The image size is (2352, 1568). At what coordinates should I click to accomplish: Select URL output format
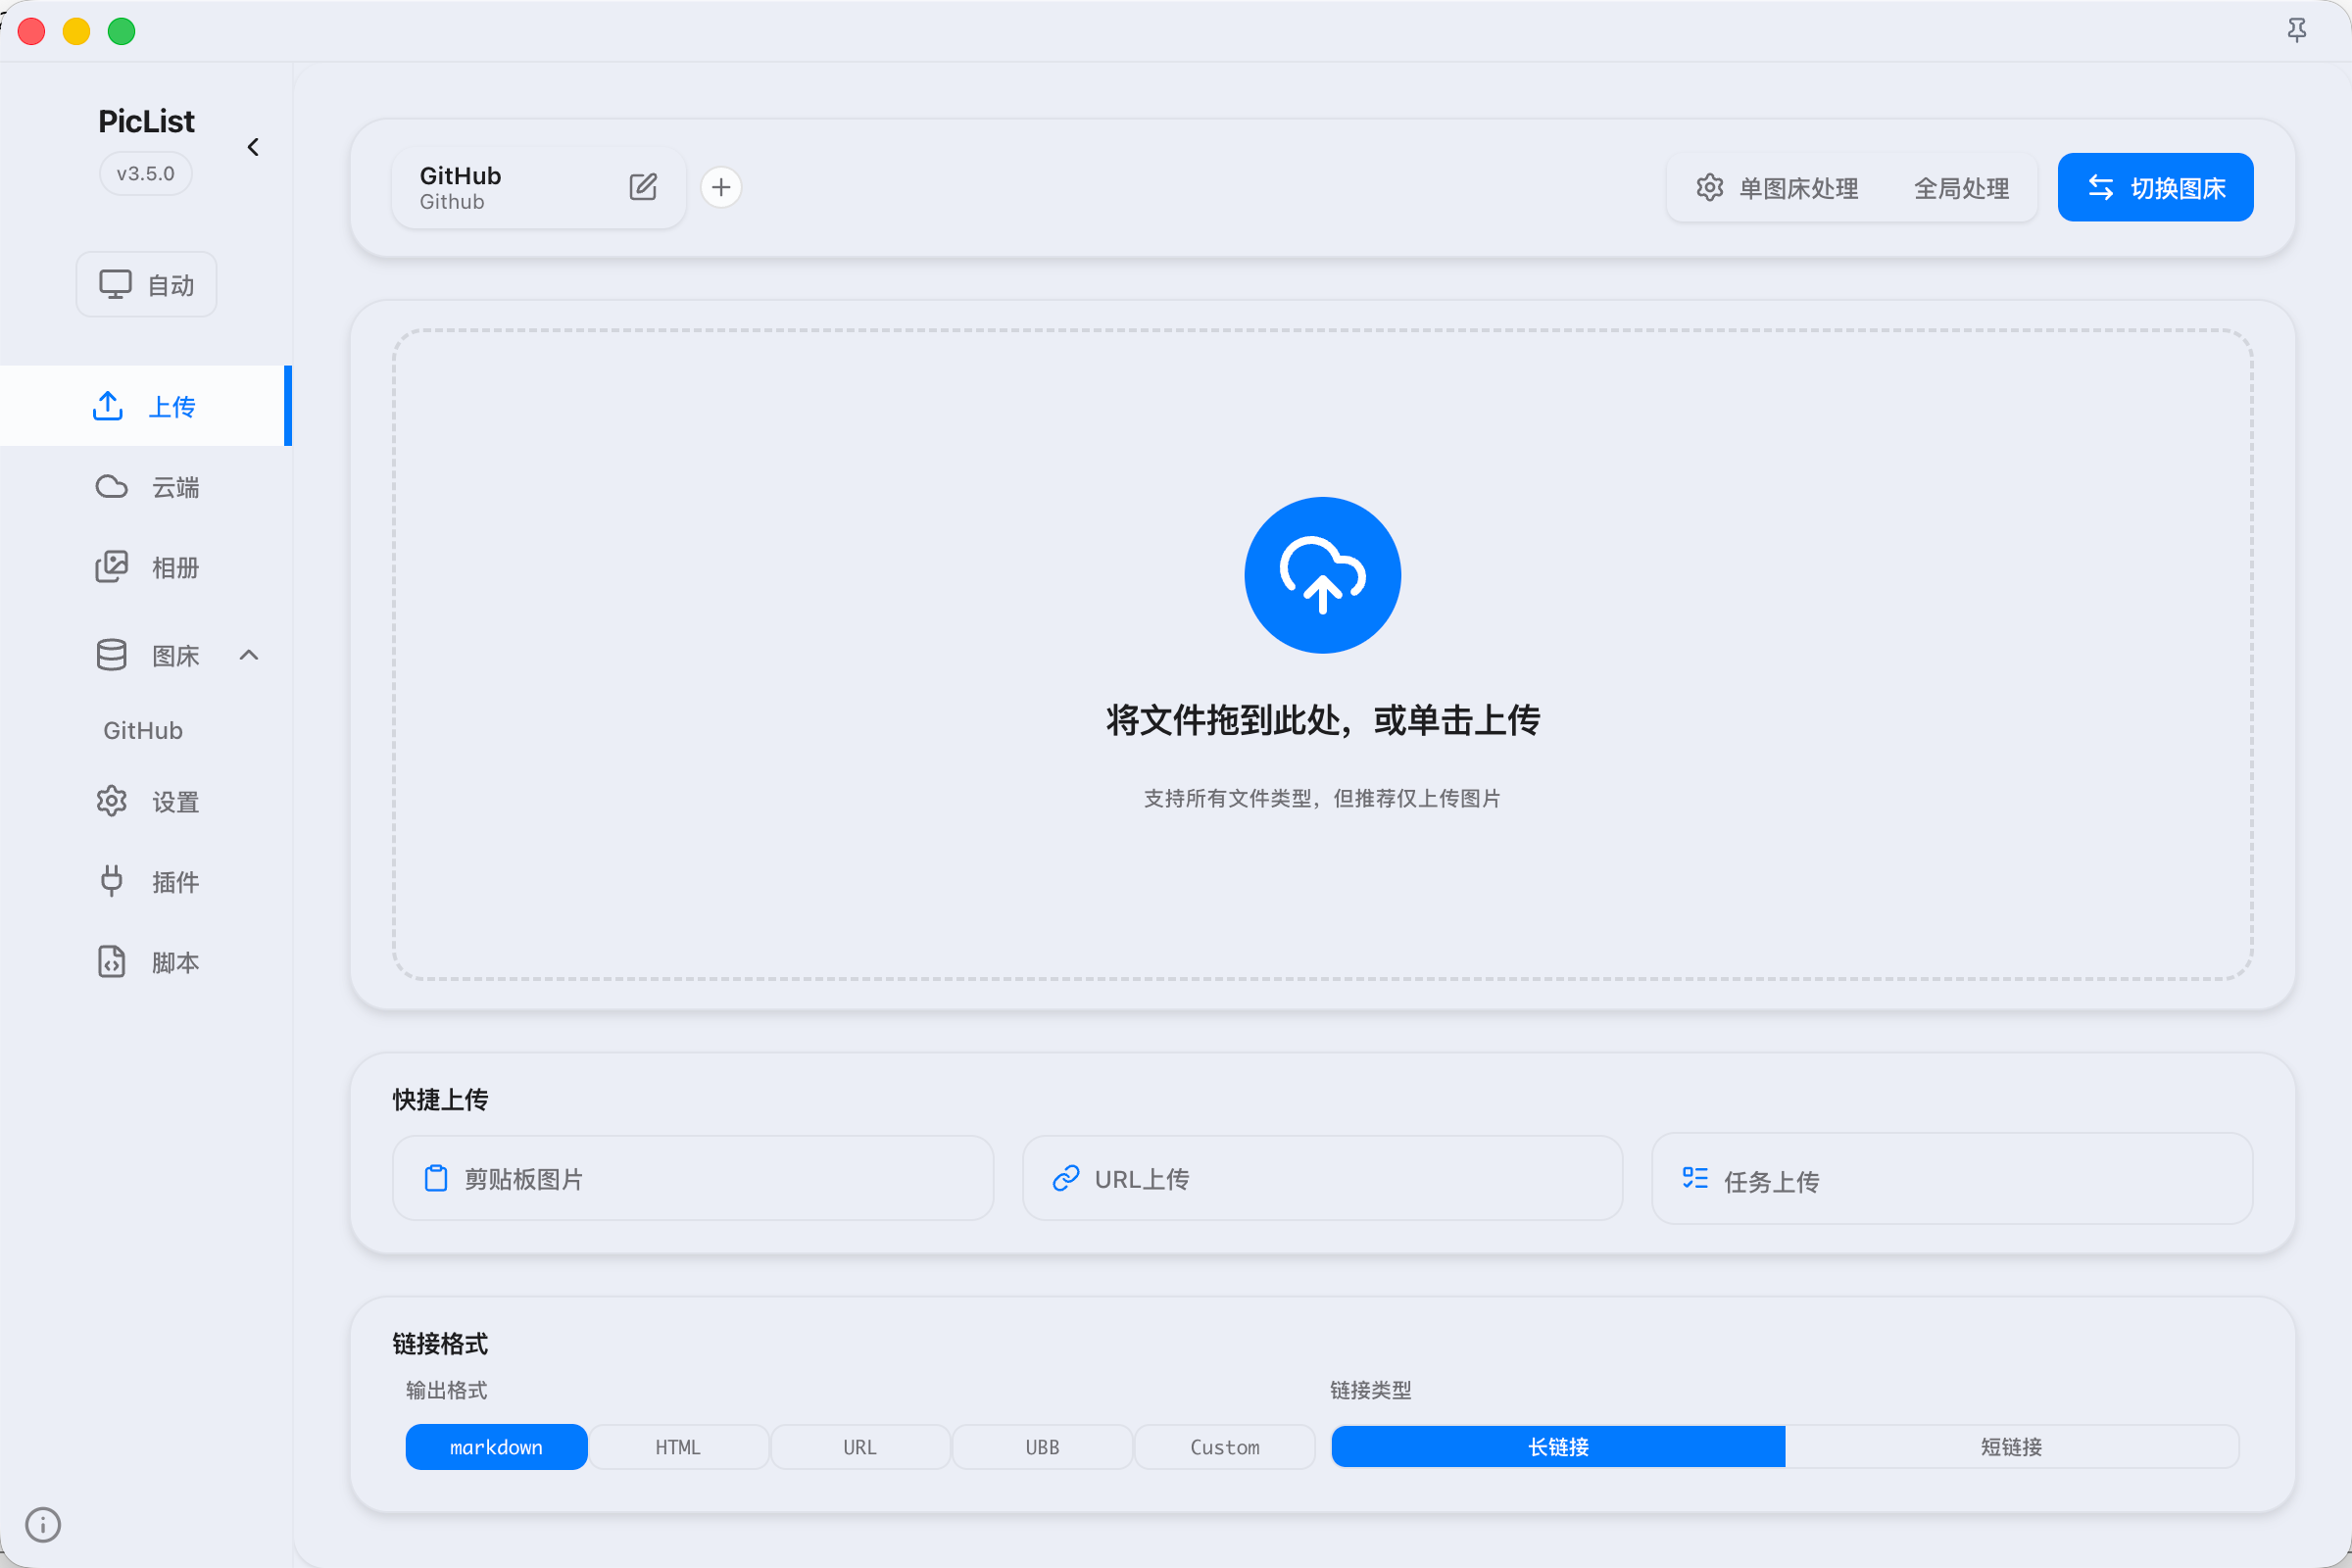pos(860,1447)
